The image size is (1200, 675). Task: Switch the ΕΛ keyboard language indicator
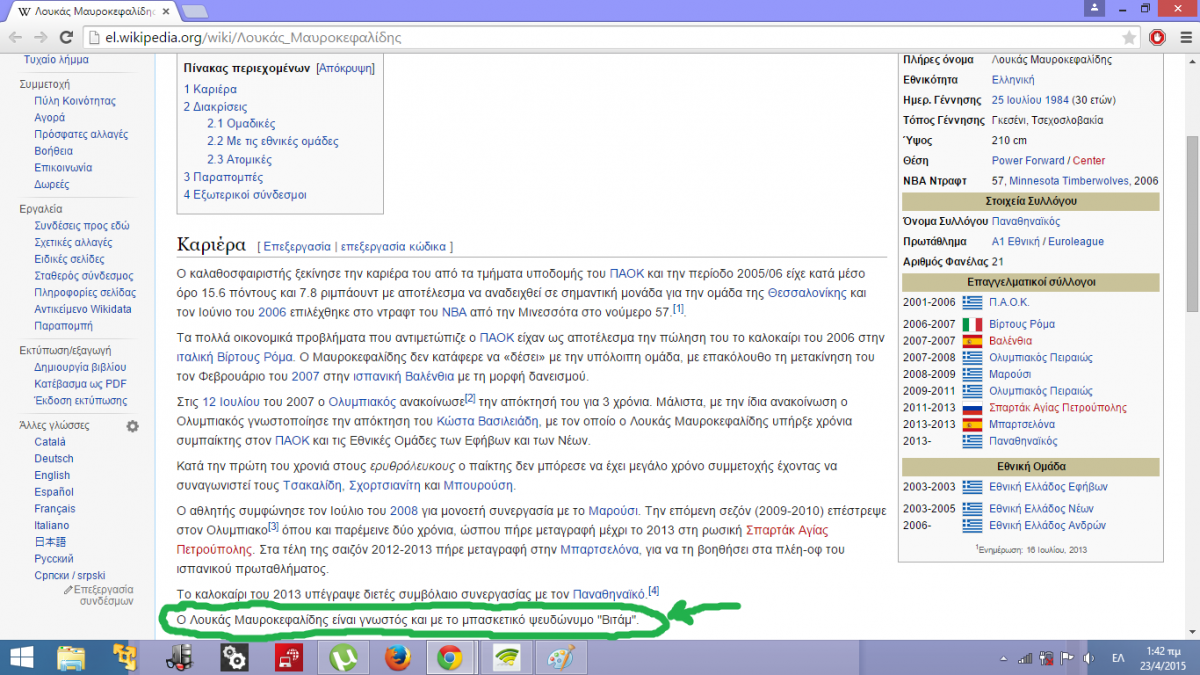(x=1119, y=657)
